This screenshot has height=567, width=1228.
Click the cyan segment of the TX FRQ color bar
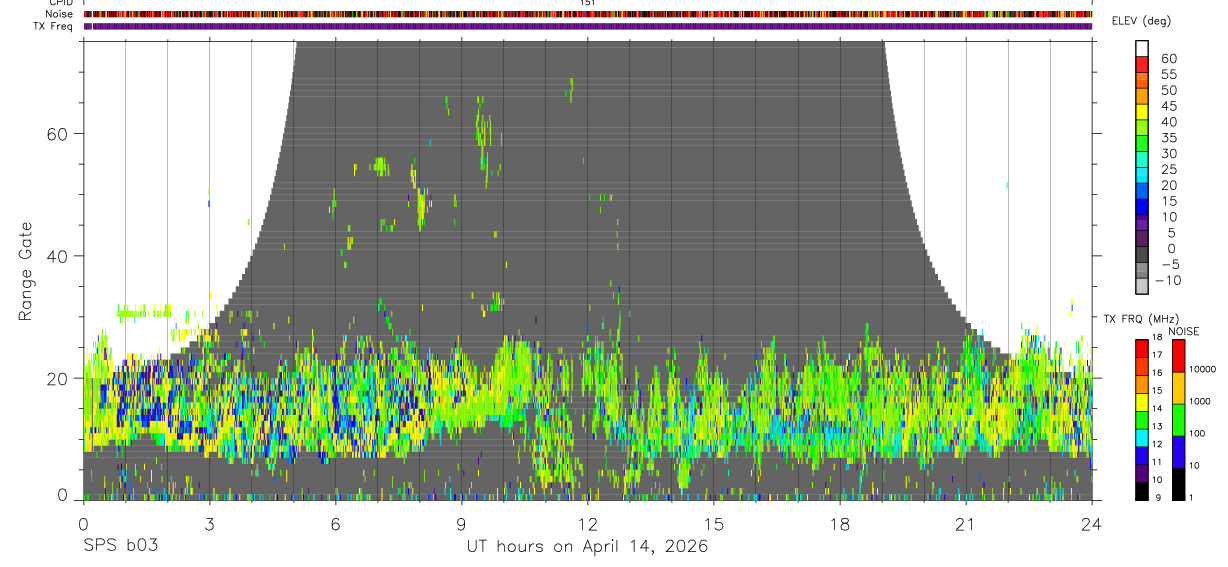[1141, 437]
